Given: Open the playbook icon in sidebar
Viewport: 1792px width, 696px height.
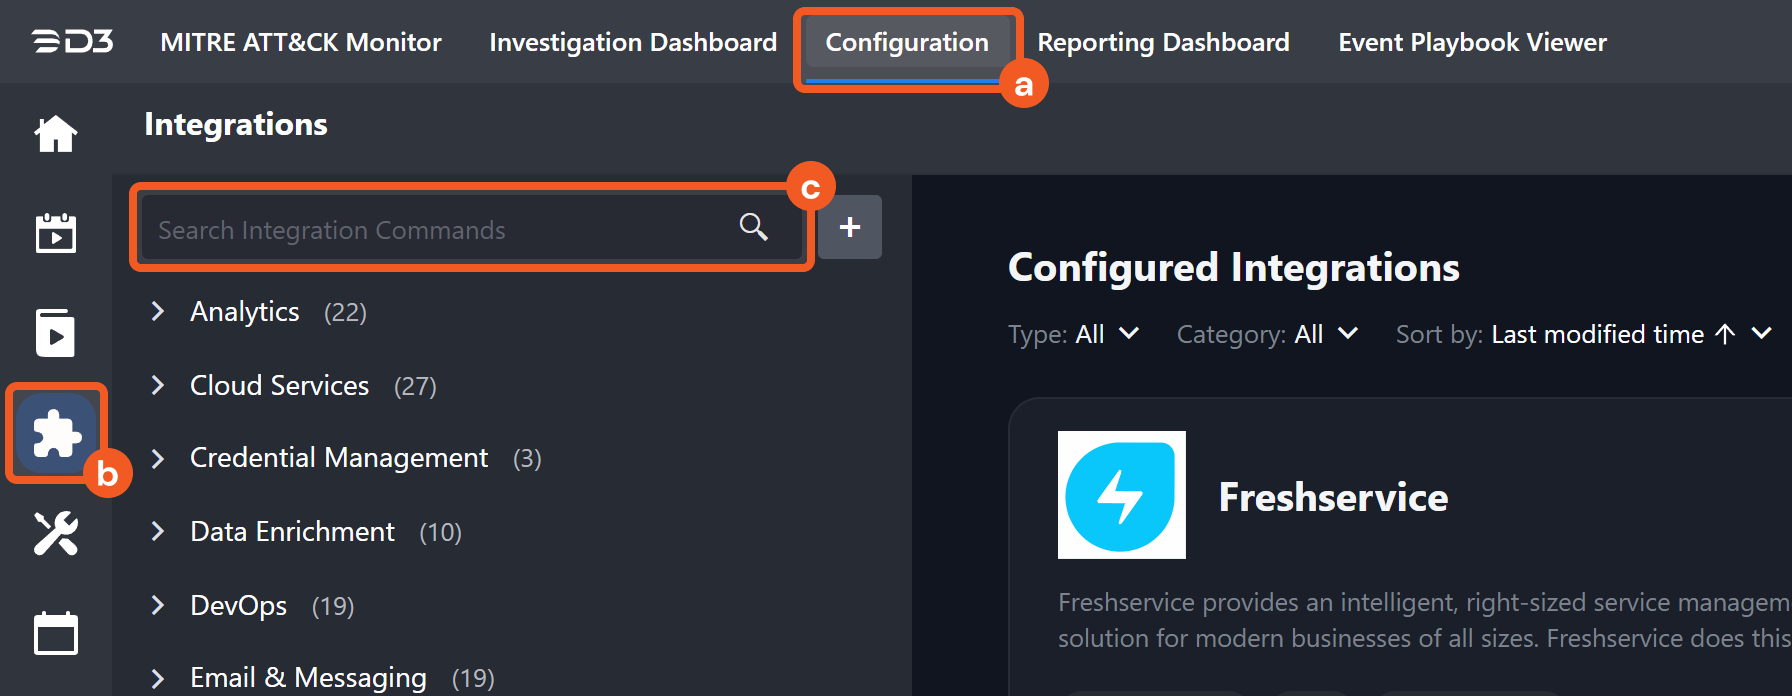Looking at the screenshot, I should pyautogui.click(x=56, y=333).
